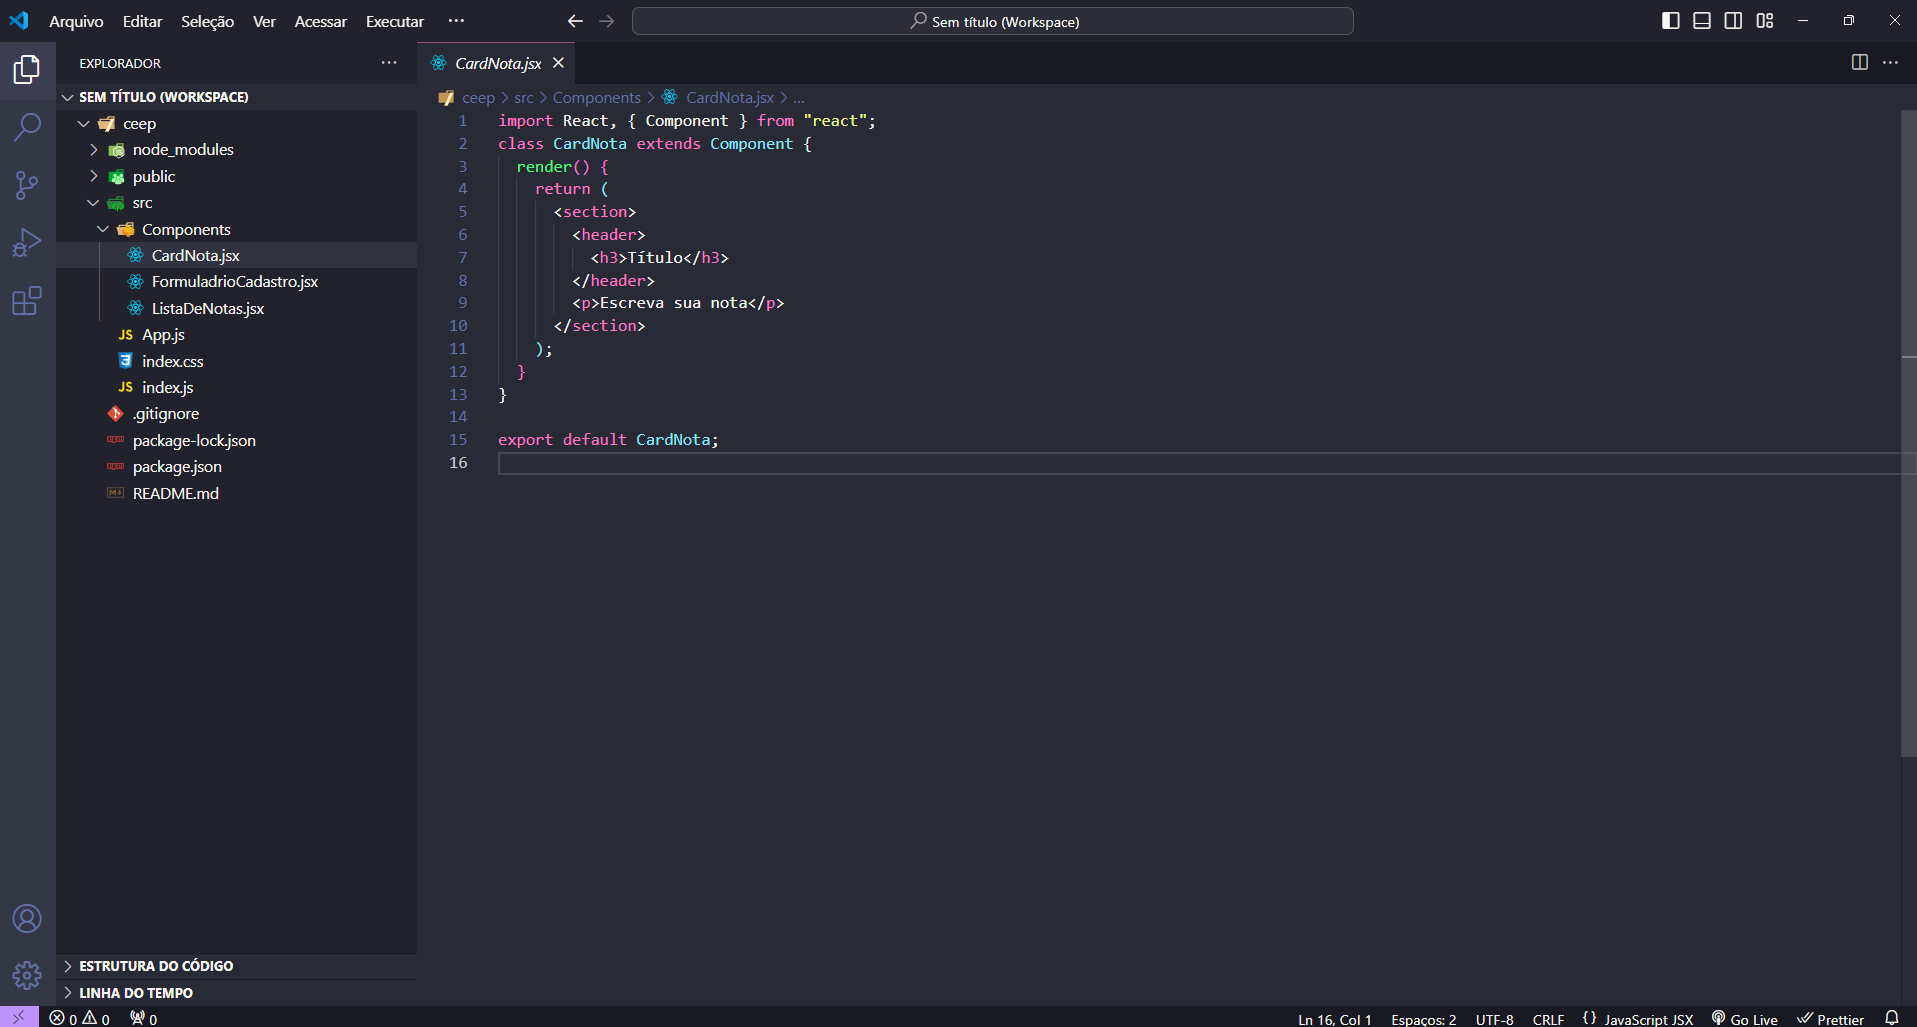Viewport: 1917px width, 1027px height.
Task: Go to line via Ln 16, Col 1
Action: coord(1335,1019)
